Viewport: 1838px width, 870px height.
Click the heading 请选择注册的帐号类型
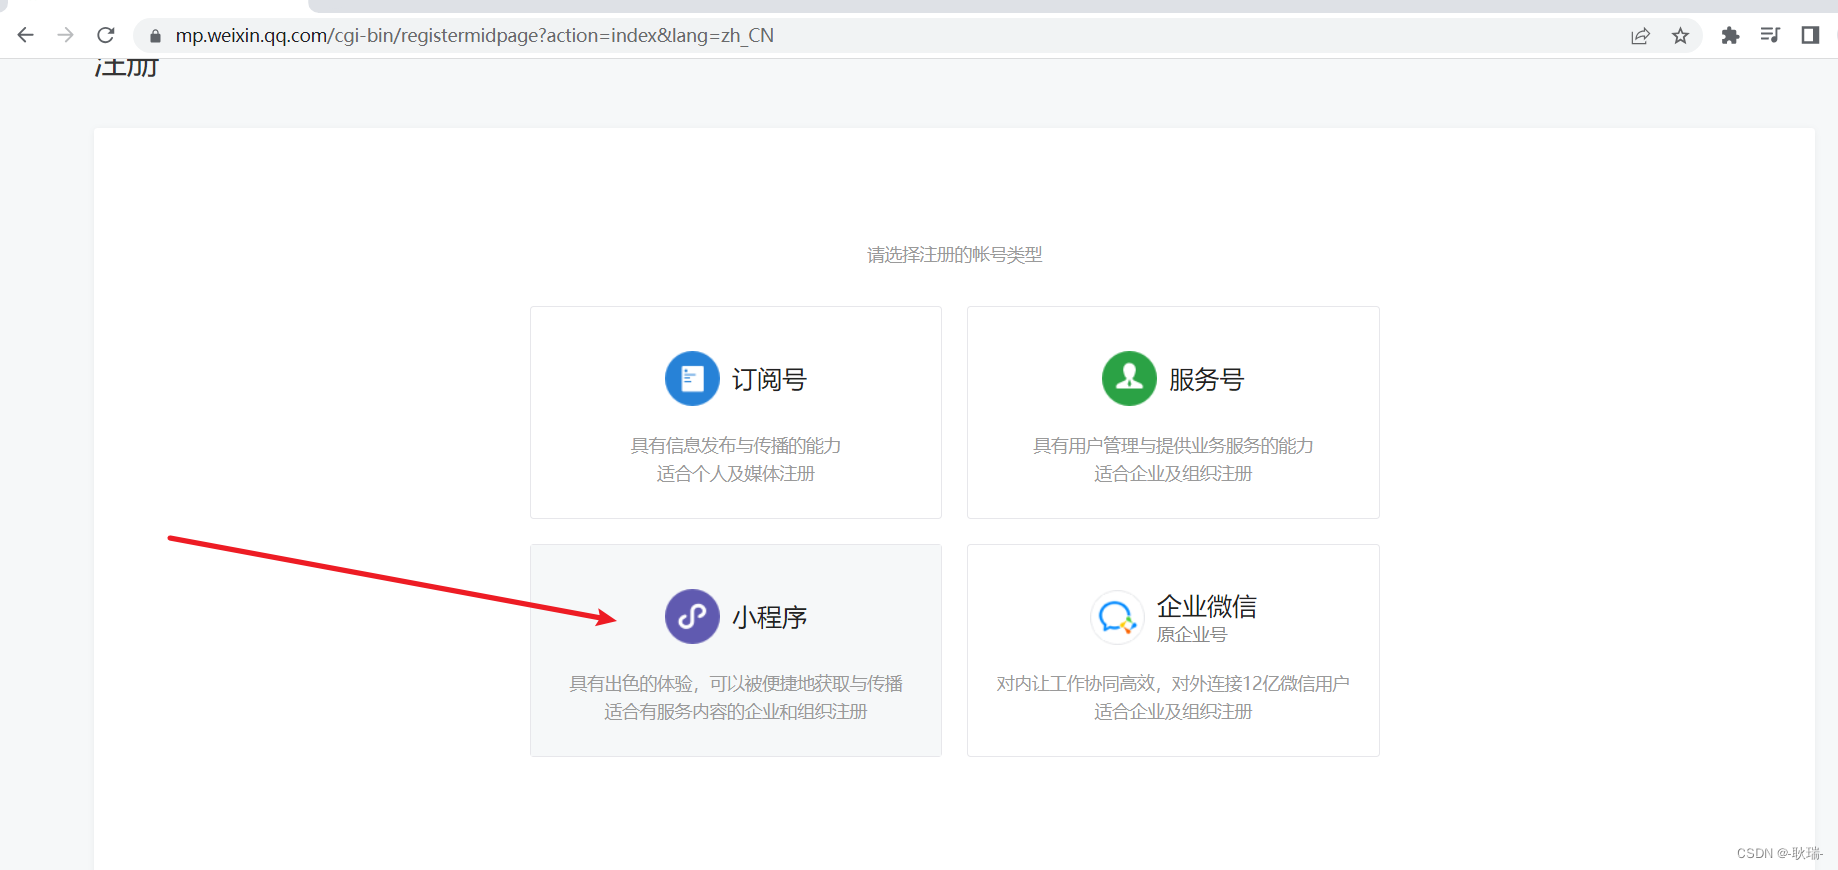tap(955, 255)
